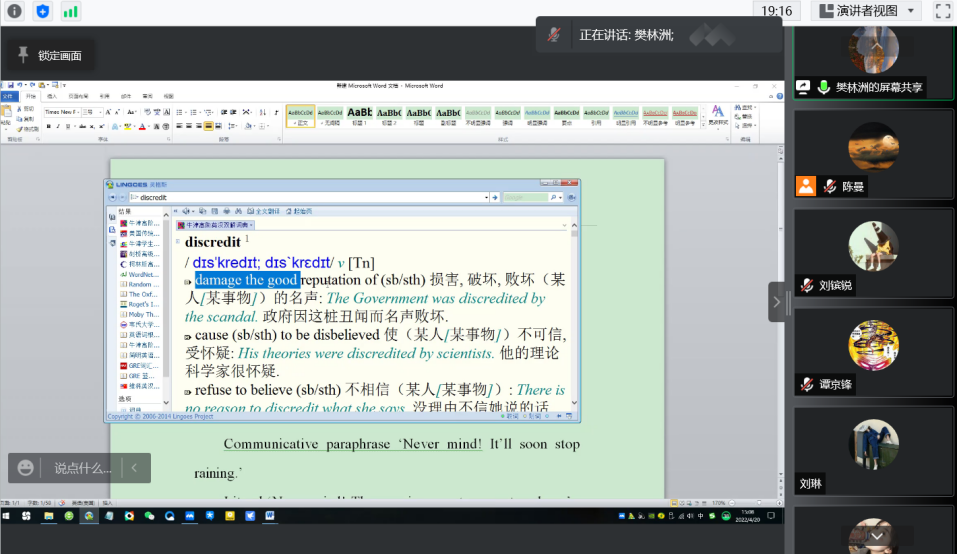The height and width of the screenshot is (554, 957).
Task: Apply the 正文 style
Action: point(301,116)
